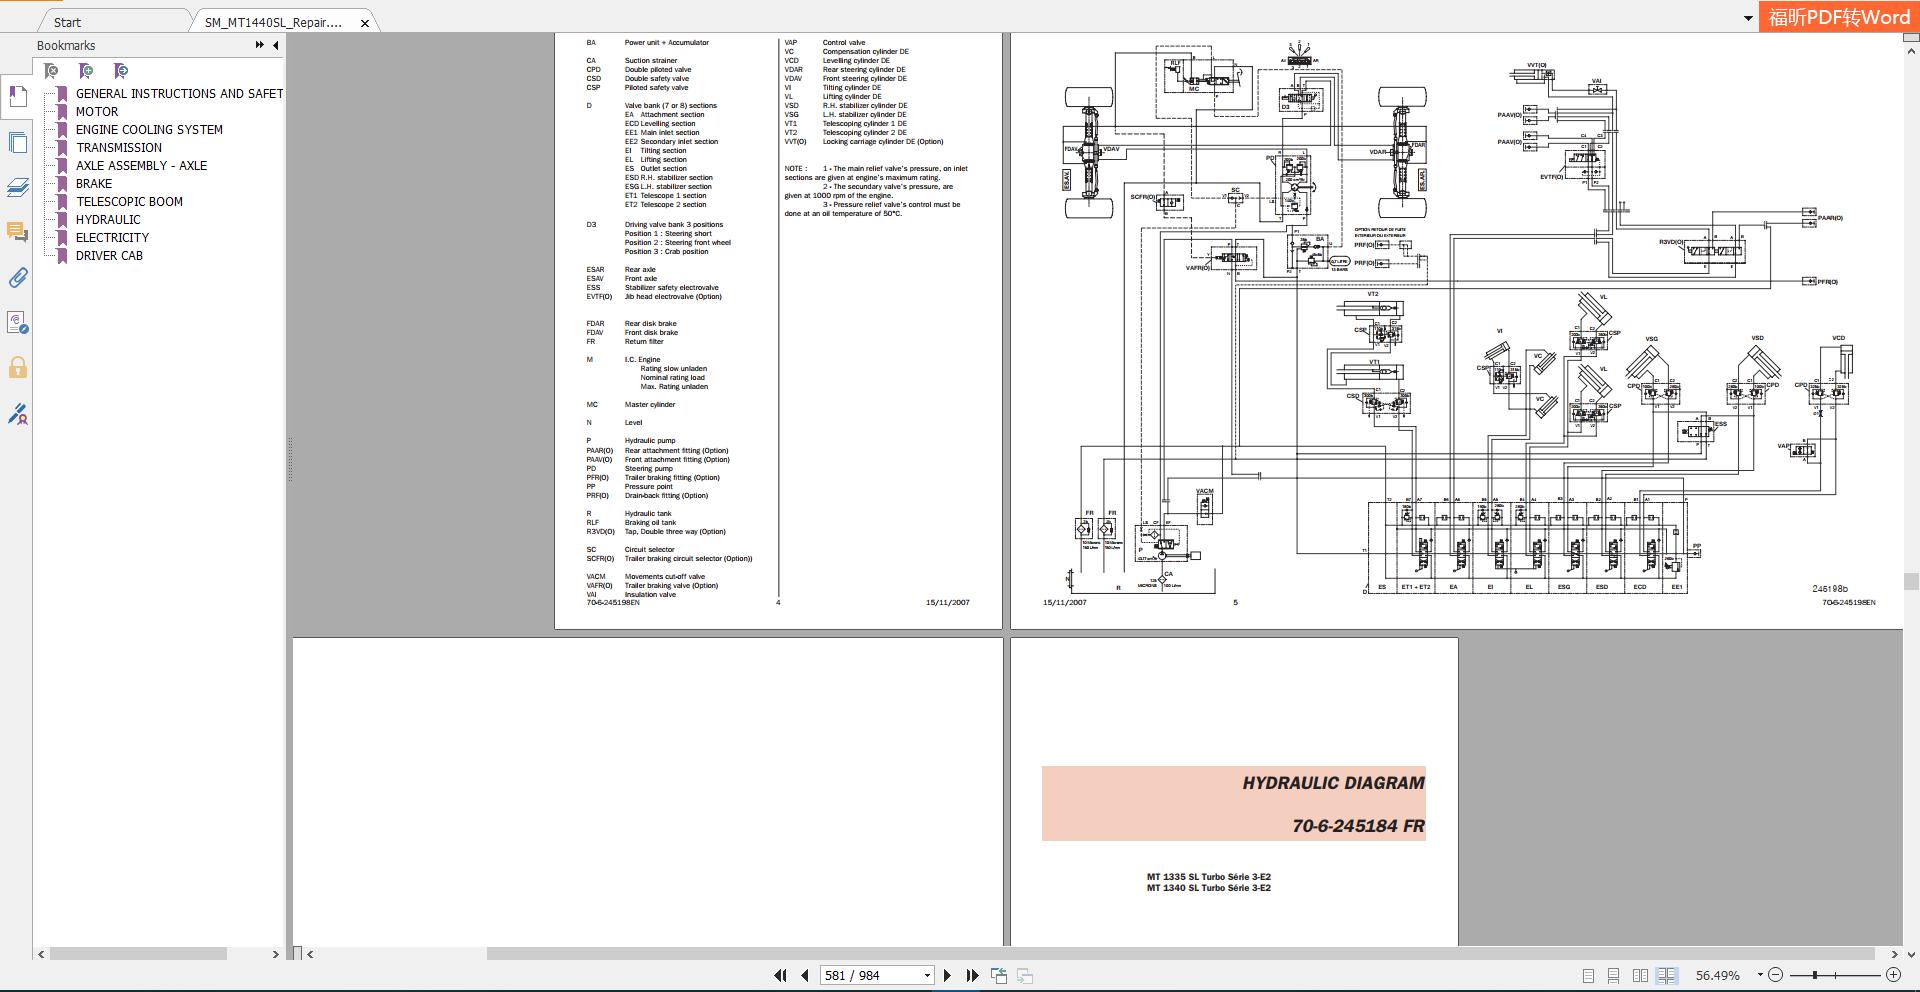Open the Bookmarks panel icon in sidebar
The height and width of the screenshot is (992, 1920).
17,96
